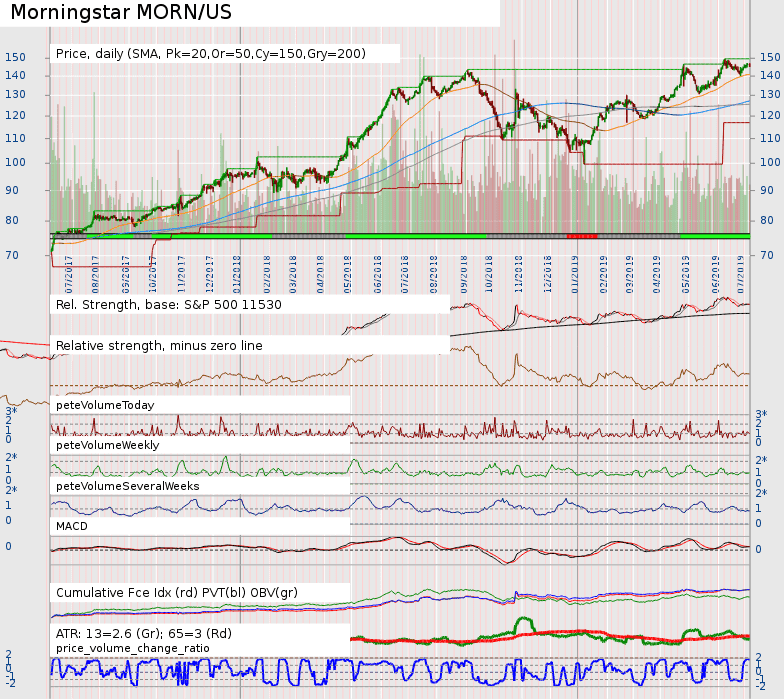
Task: Select the Cumulative Fce Idx PVT OBV label
Action: [176, 592]
